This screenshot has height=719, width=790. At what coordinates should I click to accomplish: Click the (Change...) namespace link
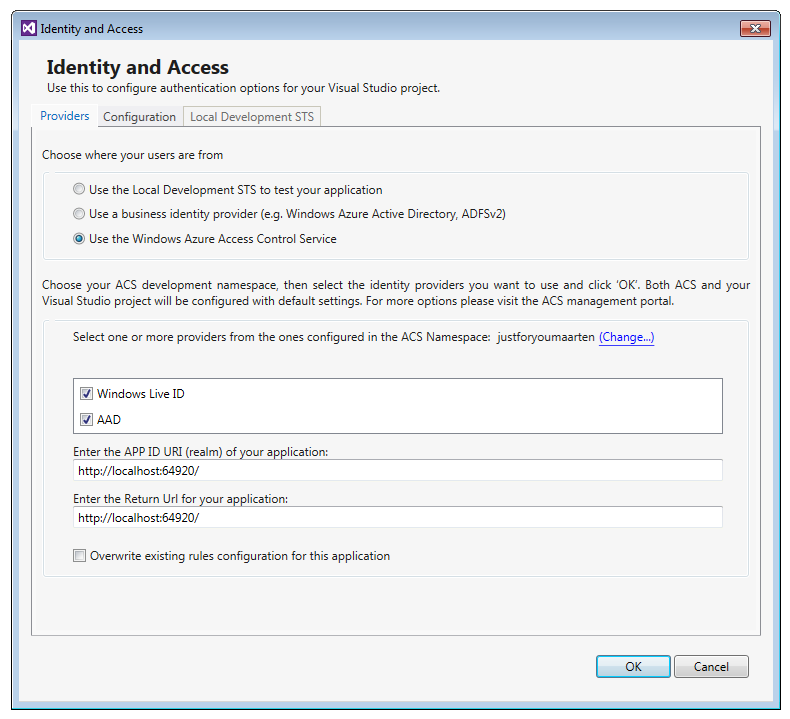[x=626, y=337]
